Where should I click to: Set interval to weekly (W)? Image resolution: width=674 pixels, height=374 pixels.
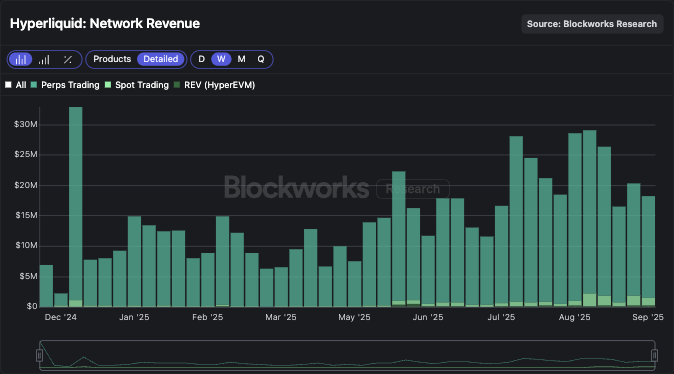click(221, 59)
